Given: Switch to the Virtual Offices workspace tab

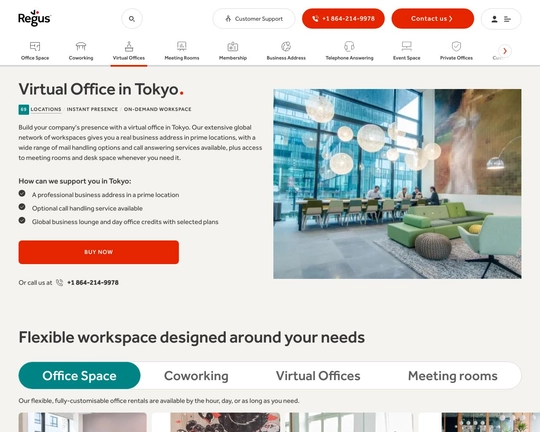Looking at the screenshot, I should pyautogui.click(x=318, y=376).
